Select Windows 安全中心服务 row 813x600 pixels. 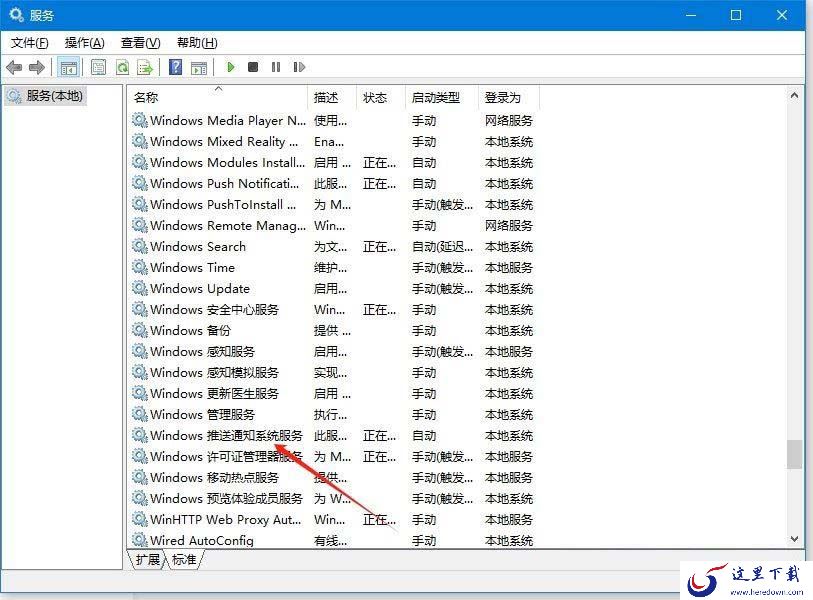coord(332,310)
